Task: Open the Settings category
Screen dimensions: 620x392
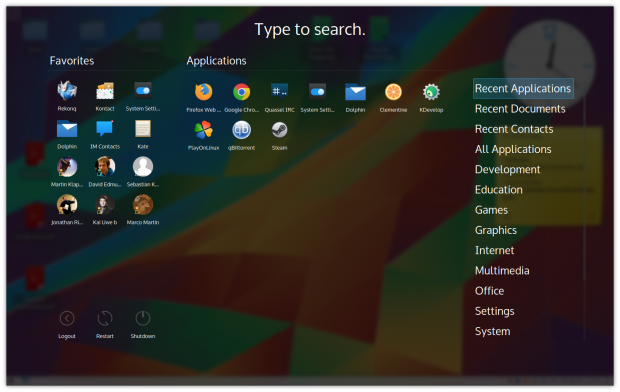Action: pyautogui.click(x=495, y=311)
